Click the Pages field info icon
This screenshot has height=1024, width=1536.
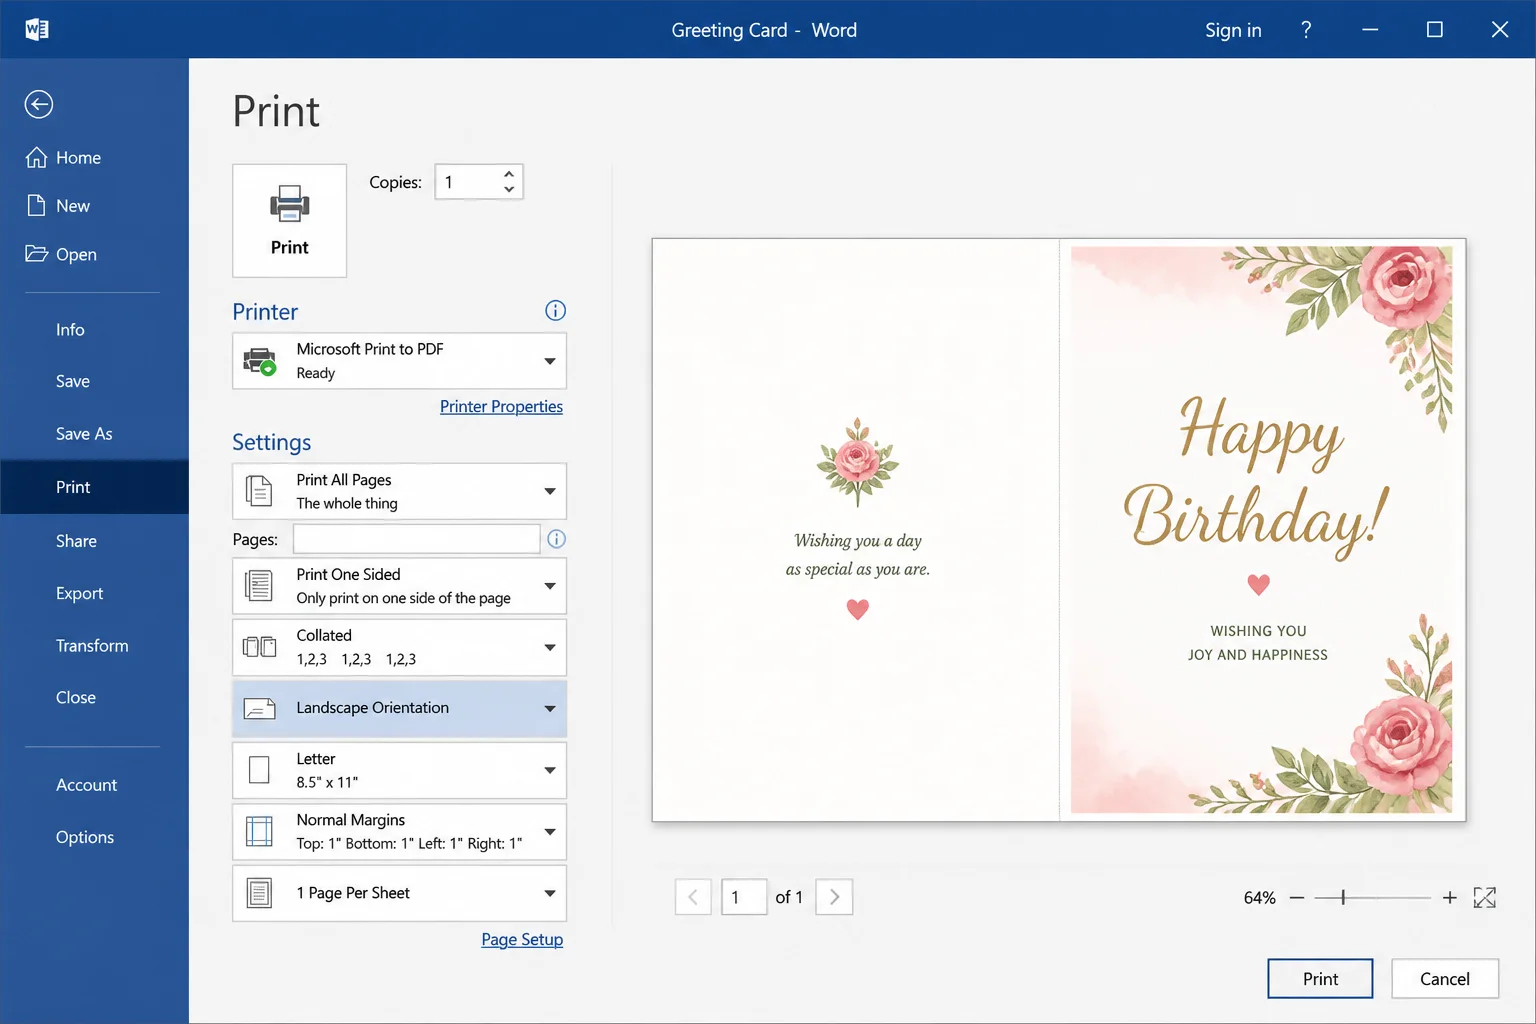point(557,539)
